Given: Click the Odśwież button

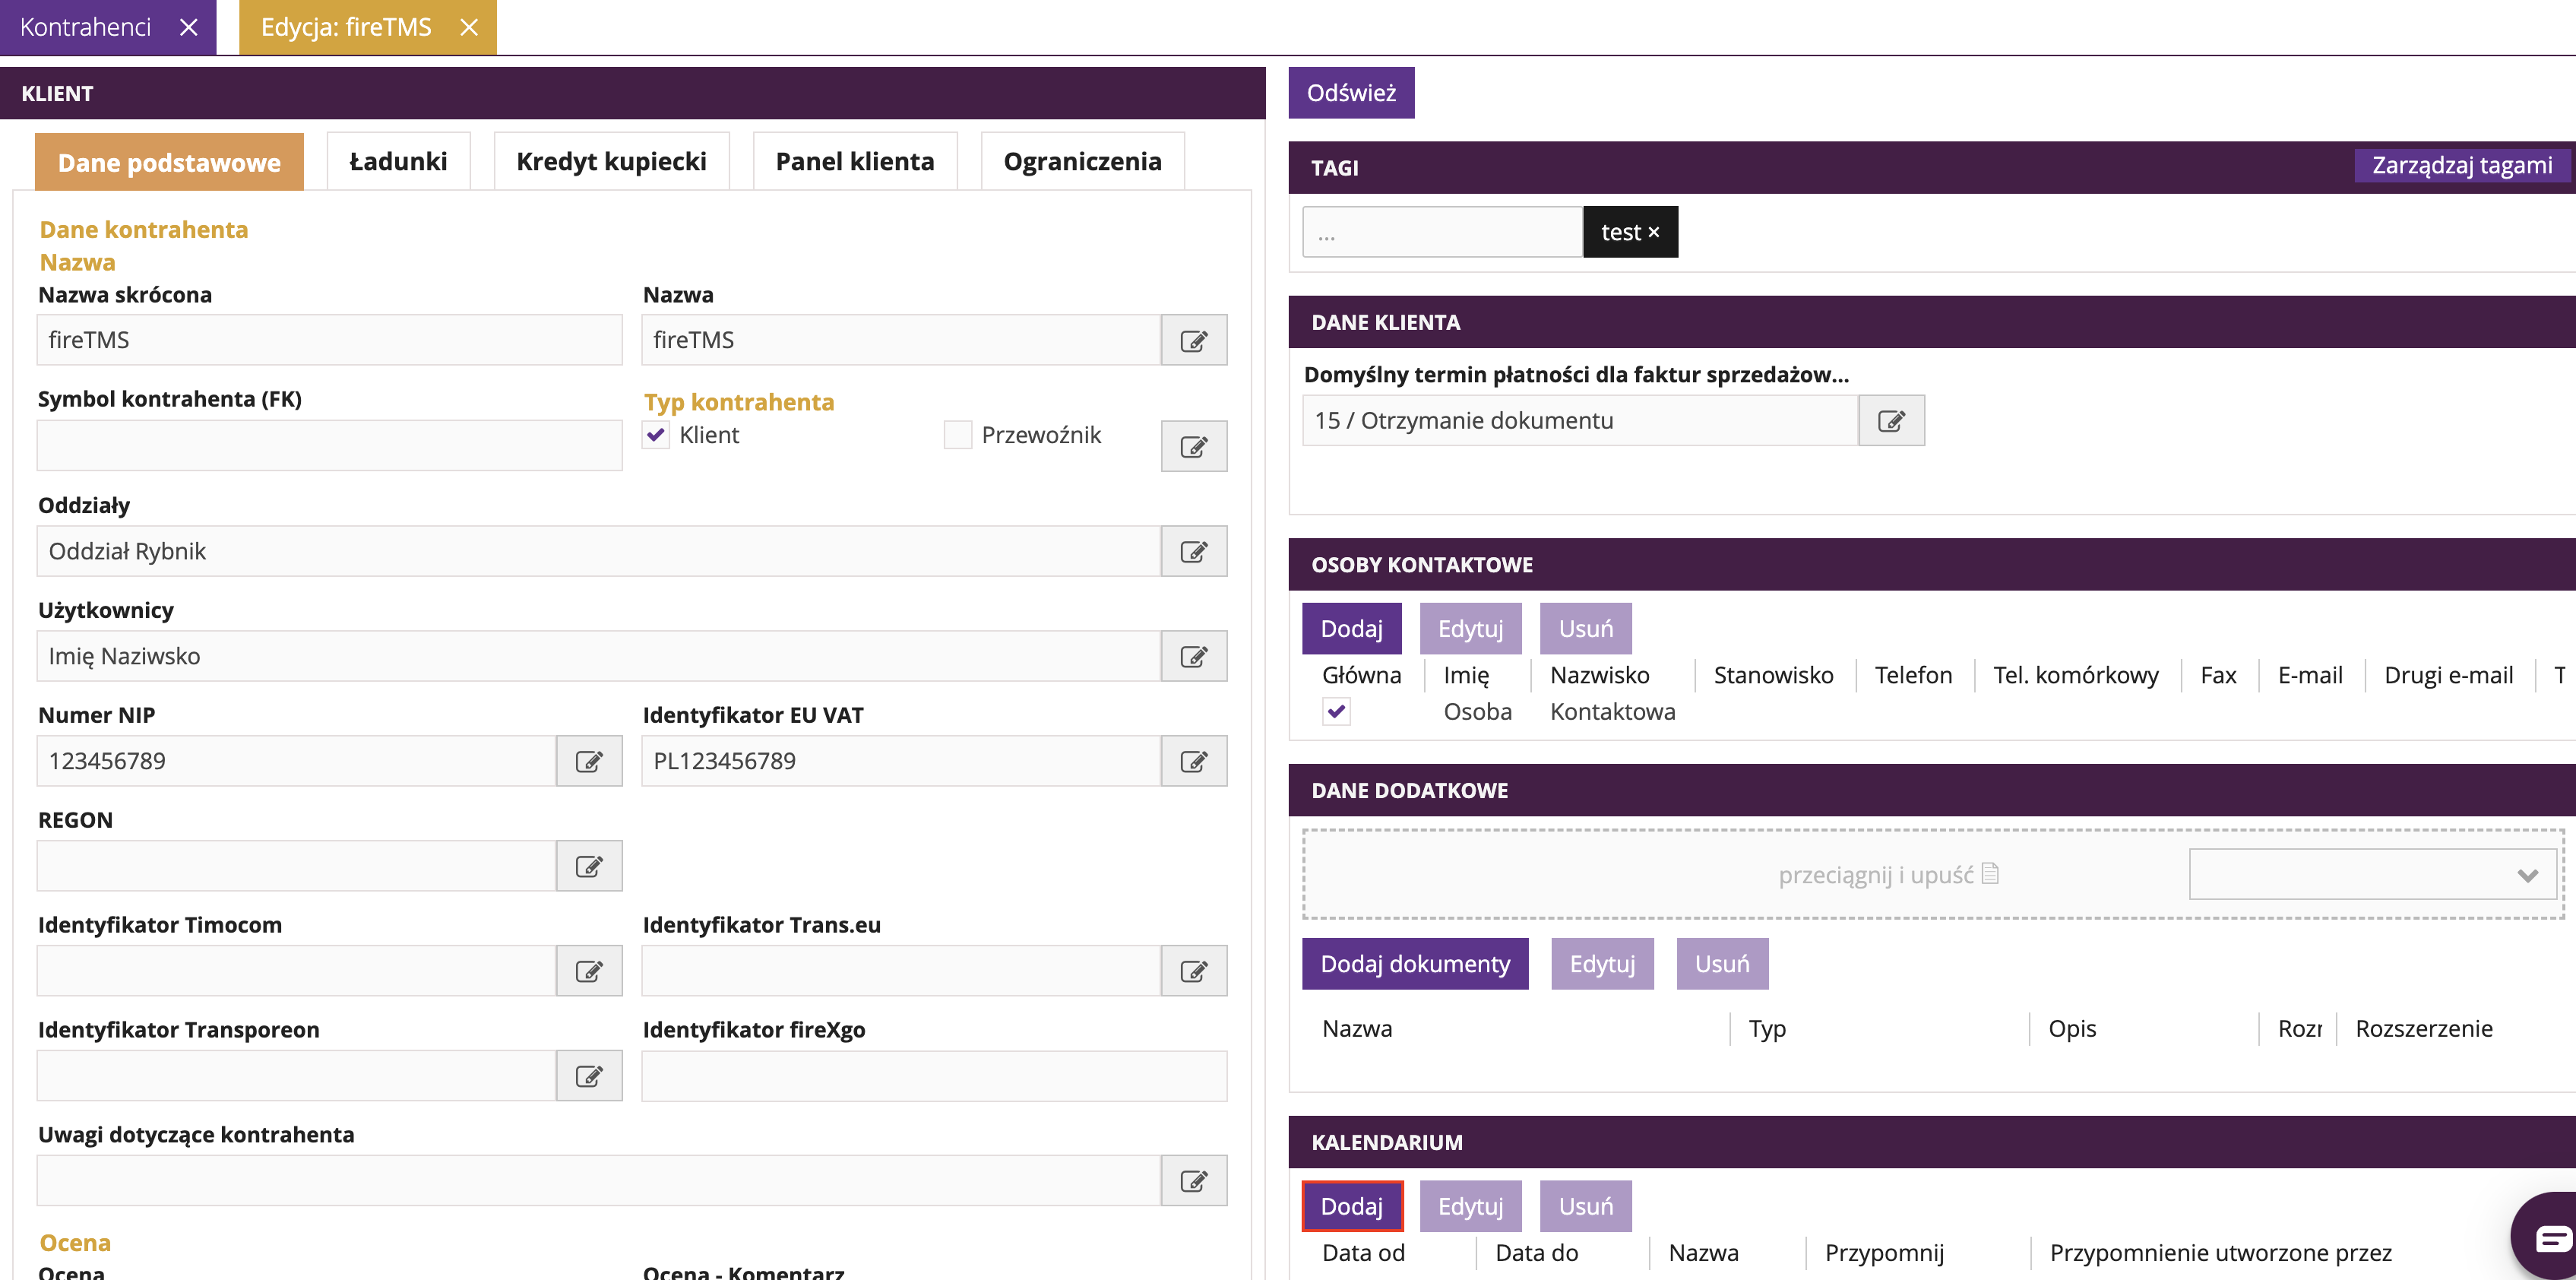Looking at the screenshot, I should pyautogui.click(x=1350, y=93).
